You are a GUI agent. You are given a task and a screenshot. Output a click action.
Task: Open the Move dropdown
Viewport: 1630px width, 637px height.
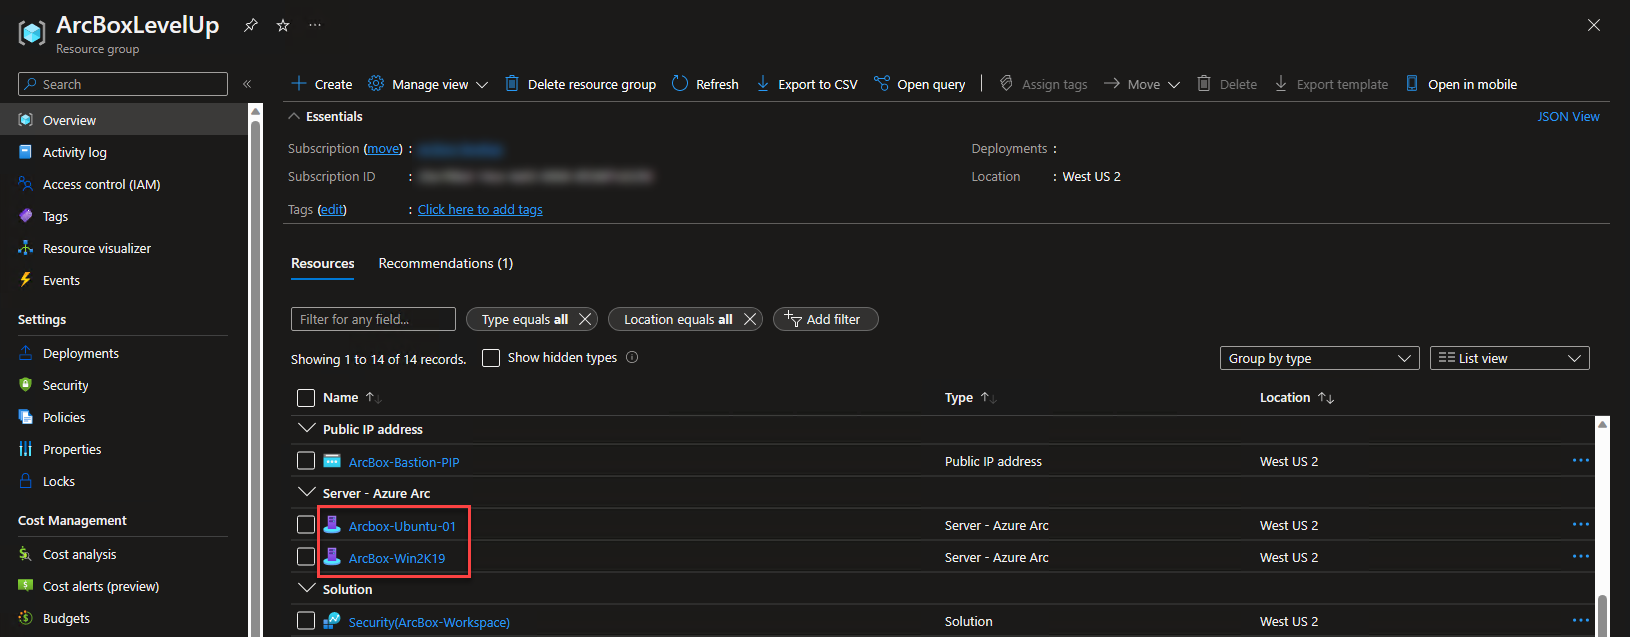[x=1142, y=84]
